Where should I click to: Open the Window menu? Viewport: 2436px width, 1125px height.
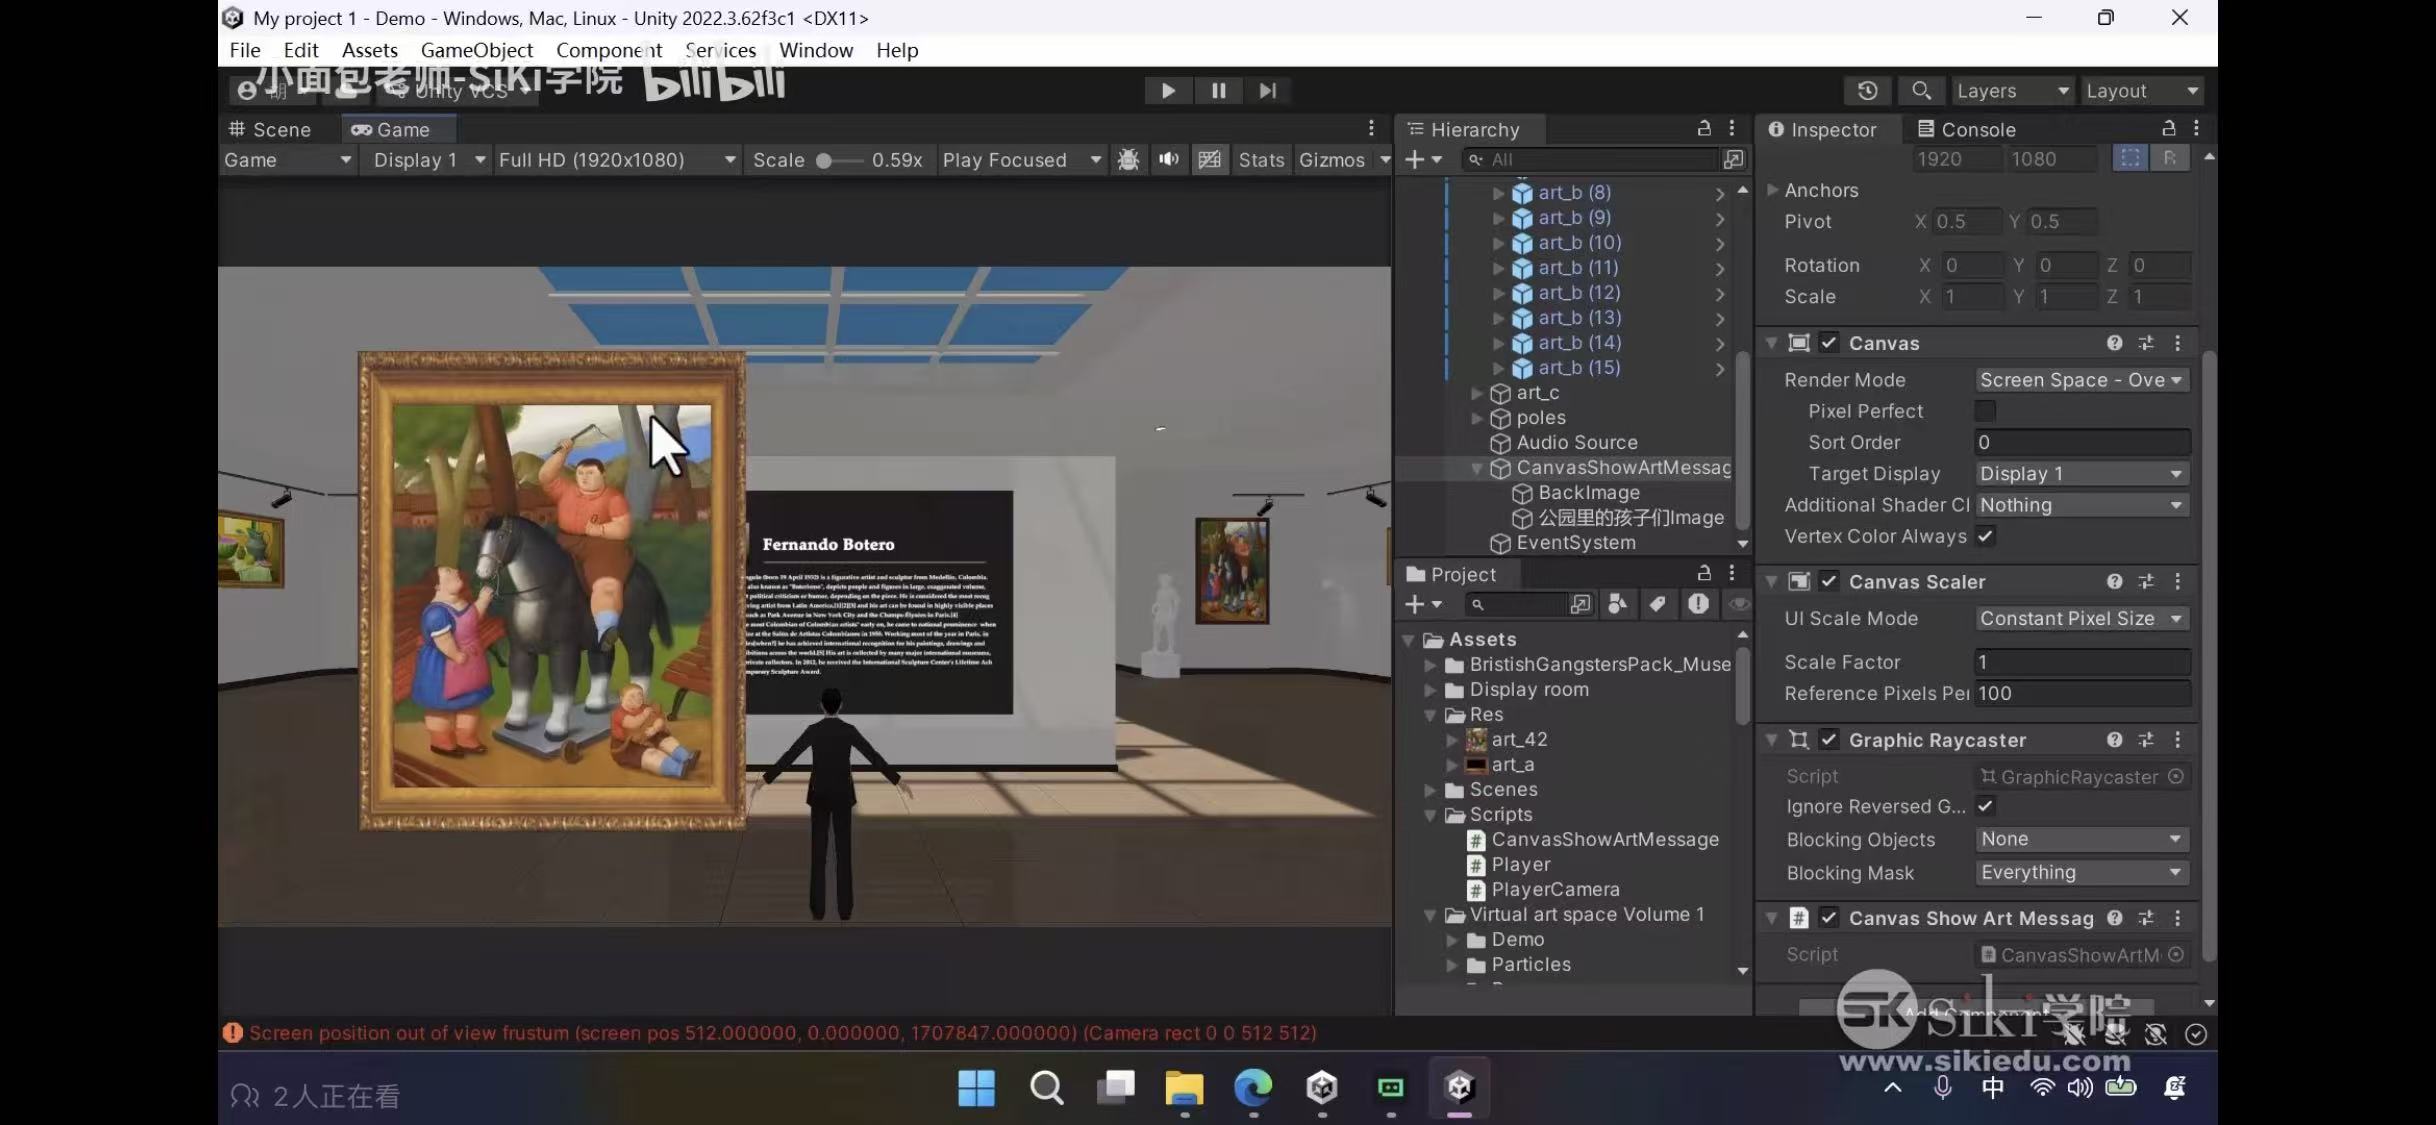(x=816, y=50)
